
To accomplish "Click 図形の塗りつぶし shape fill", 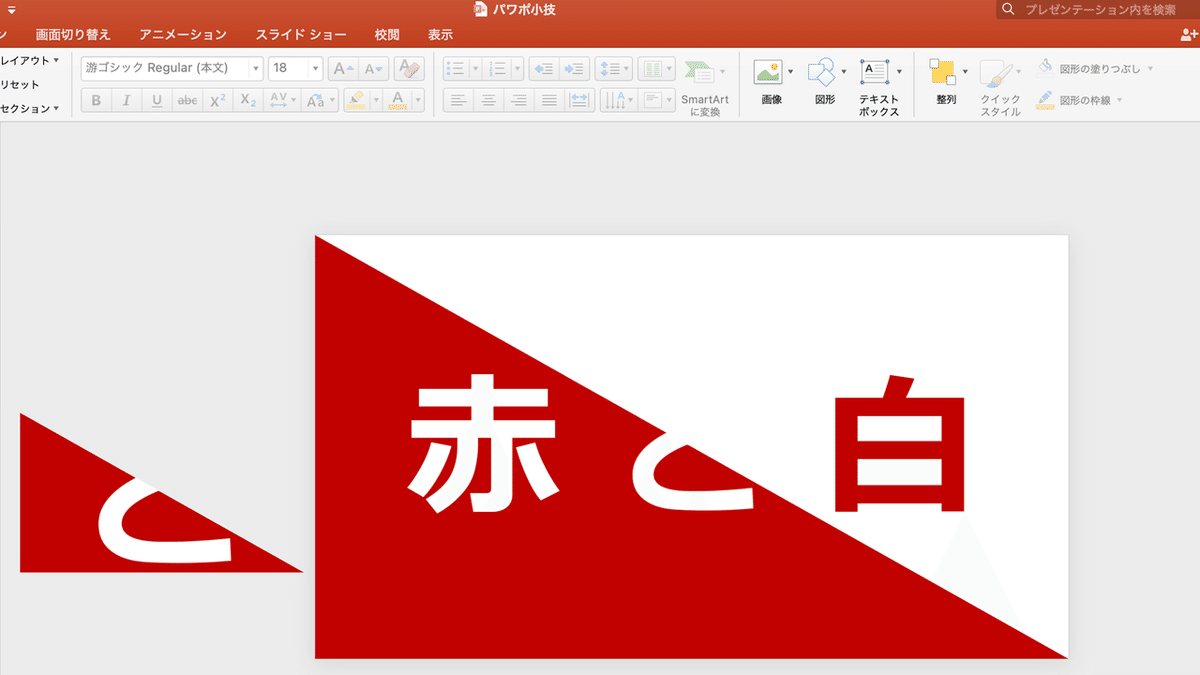I will (1094, 69).
